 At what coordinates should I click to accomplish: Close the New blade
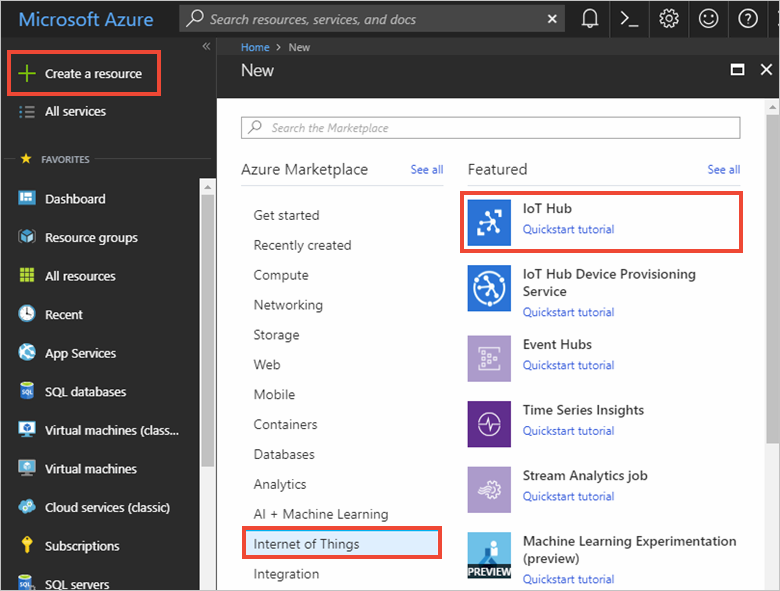click(x=766, y=70)
